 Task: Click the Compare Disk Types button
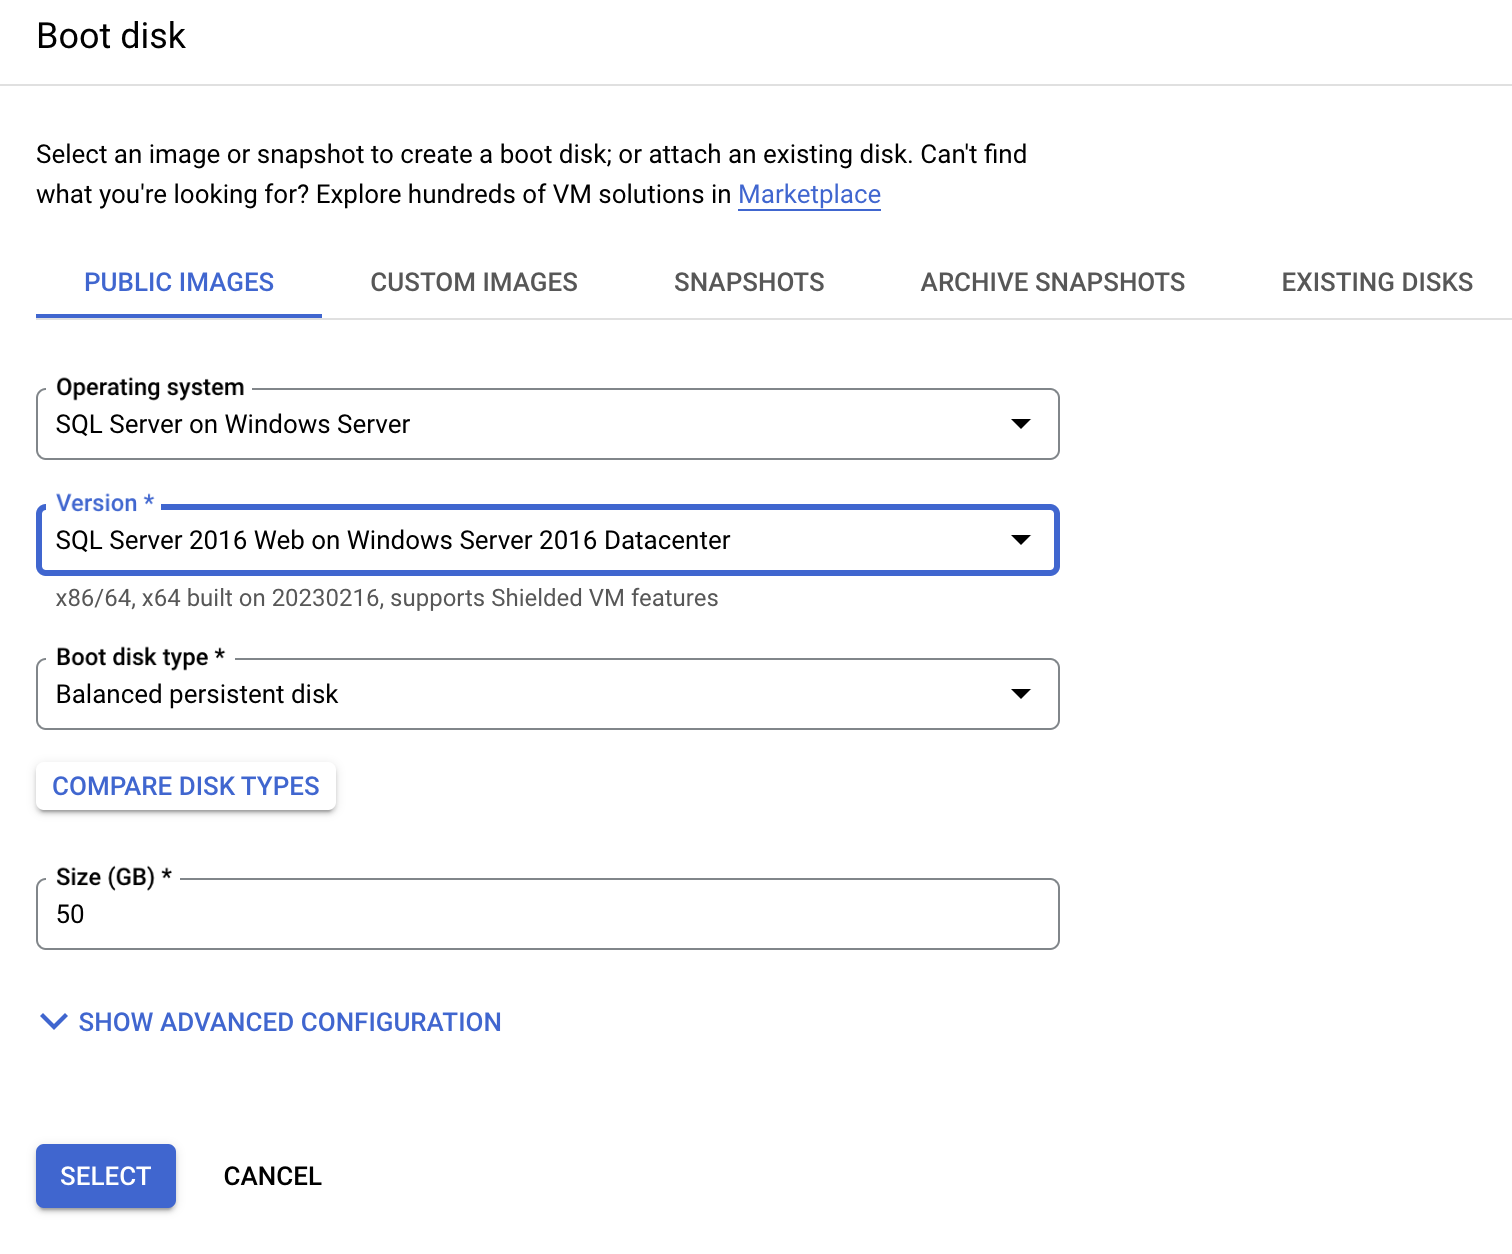[186, 786]
